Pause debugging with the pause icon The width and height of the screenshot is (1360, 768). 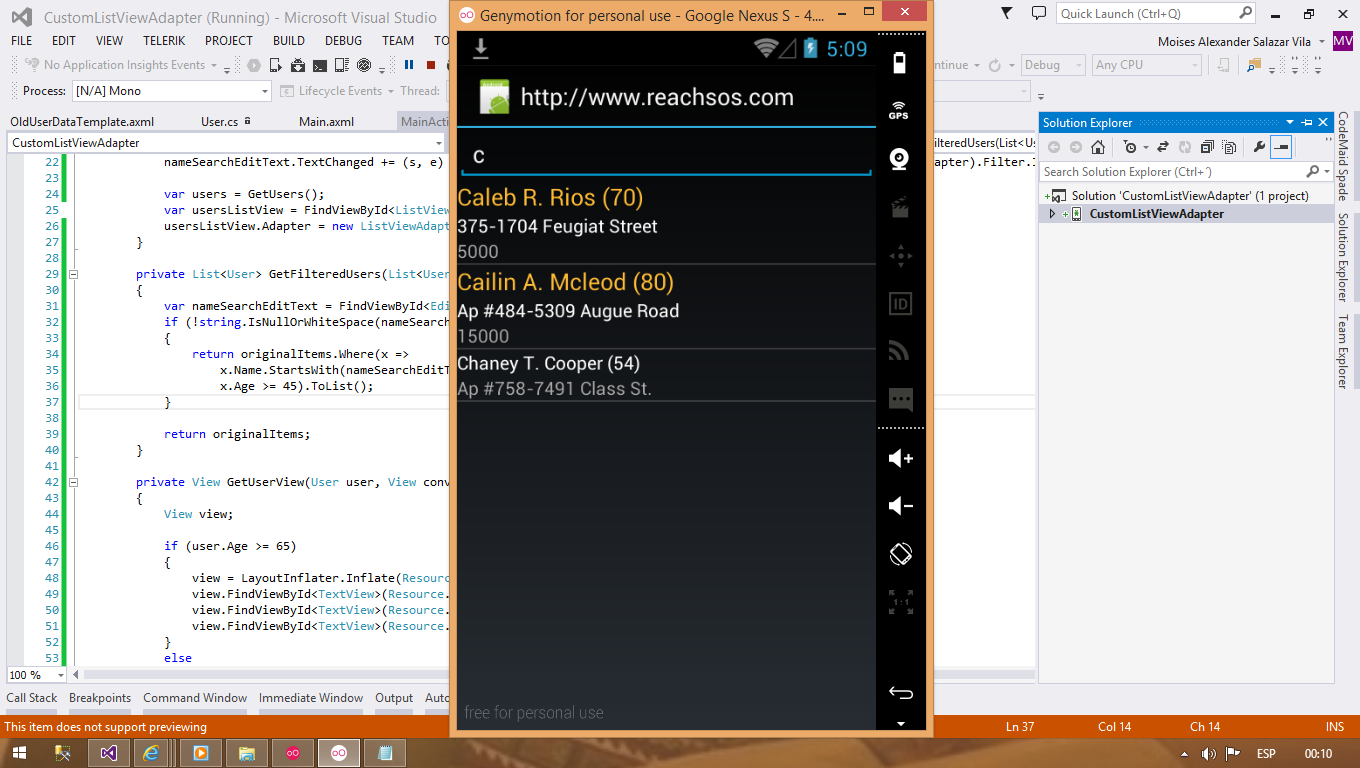411,64
